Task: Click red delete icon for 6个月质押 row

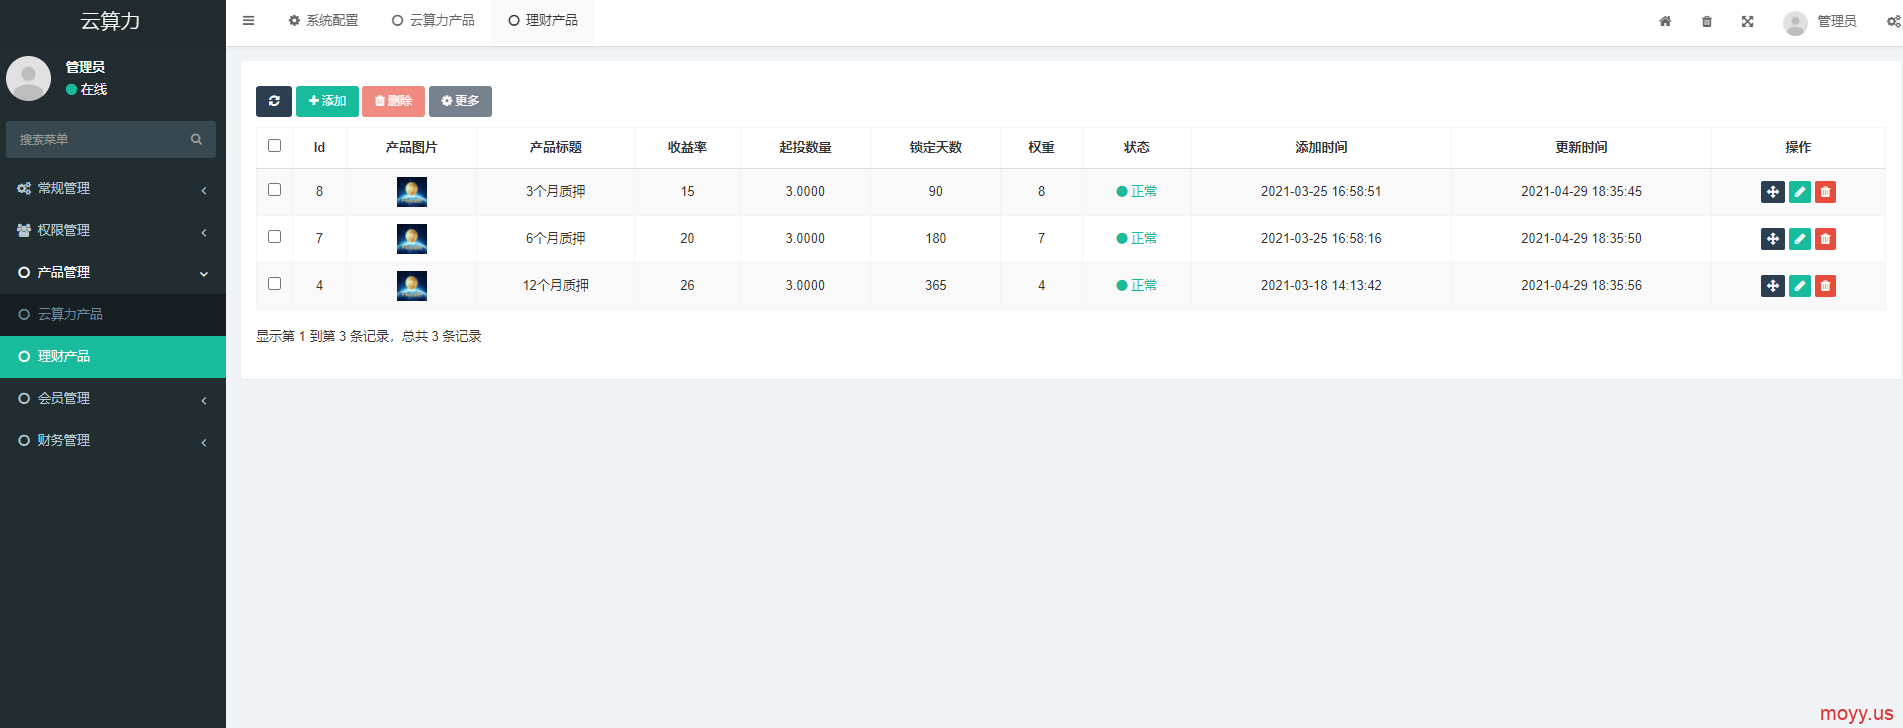Action: coord(1825,239)
